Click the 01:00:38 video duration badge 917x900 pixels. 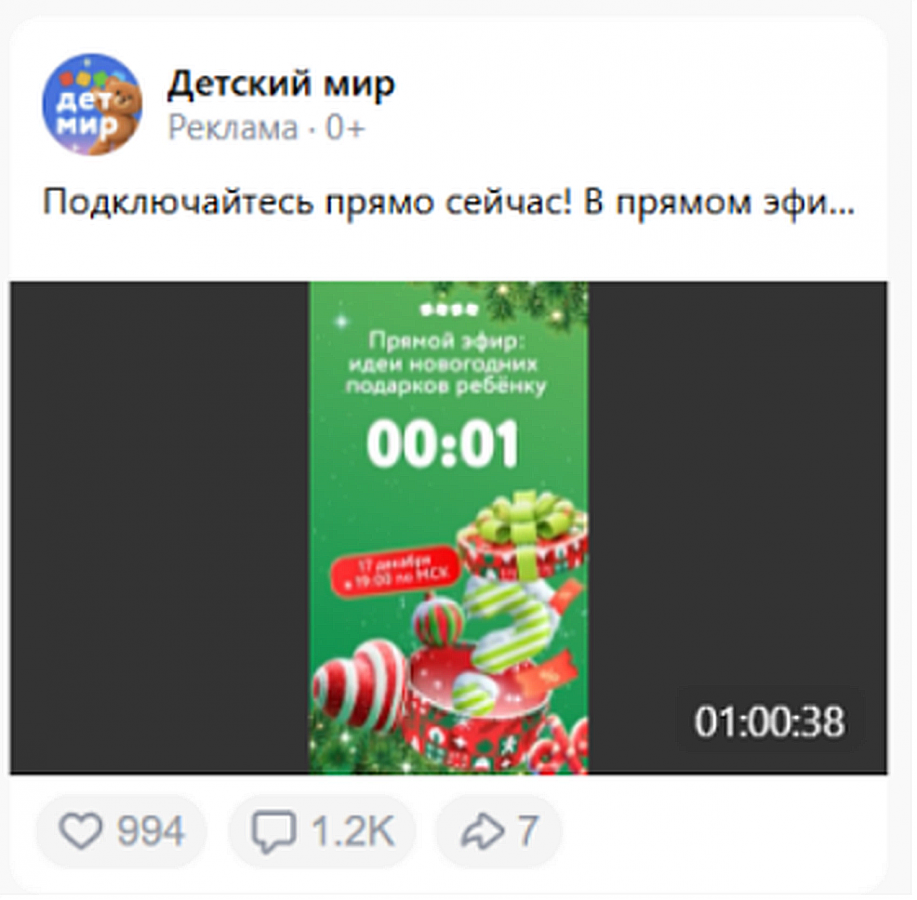[769, 721]
